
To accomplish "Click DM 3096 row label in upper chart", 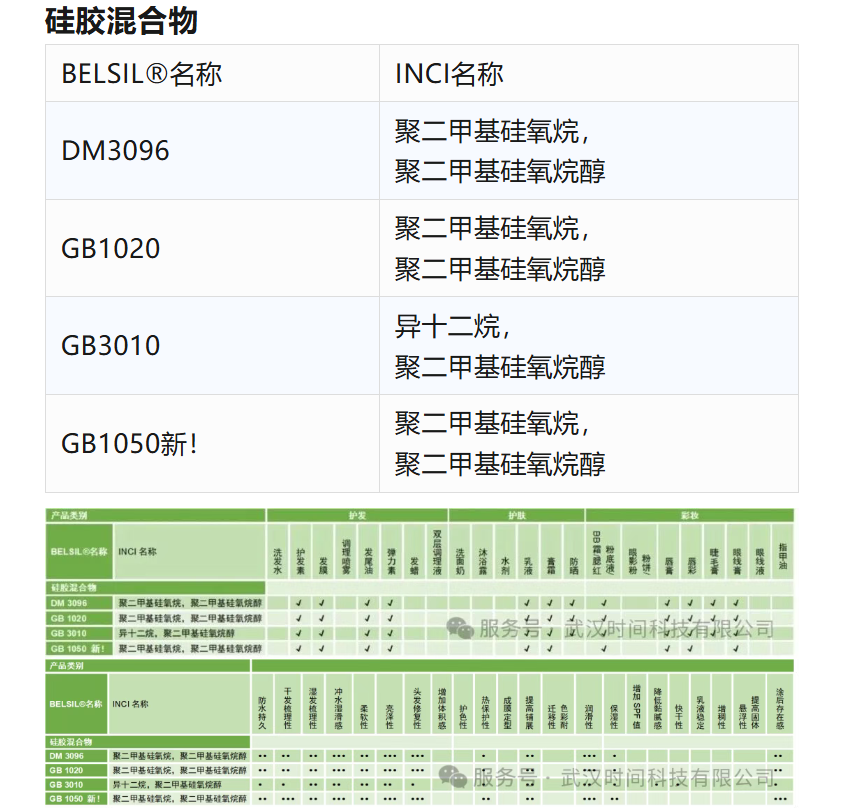I will (x=69, y=603).
